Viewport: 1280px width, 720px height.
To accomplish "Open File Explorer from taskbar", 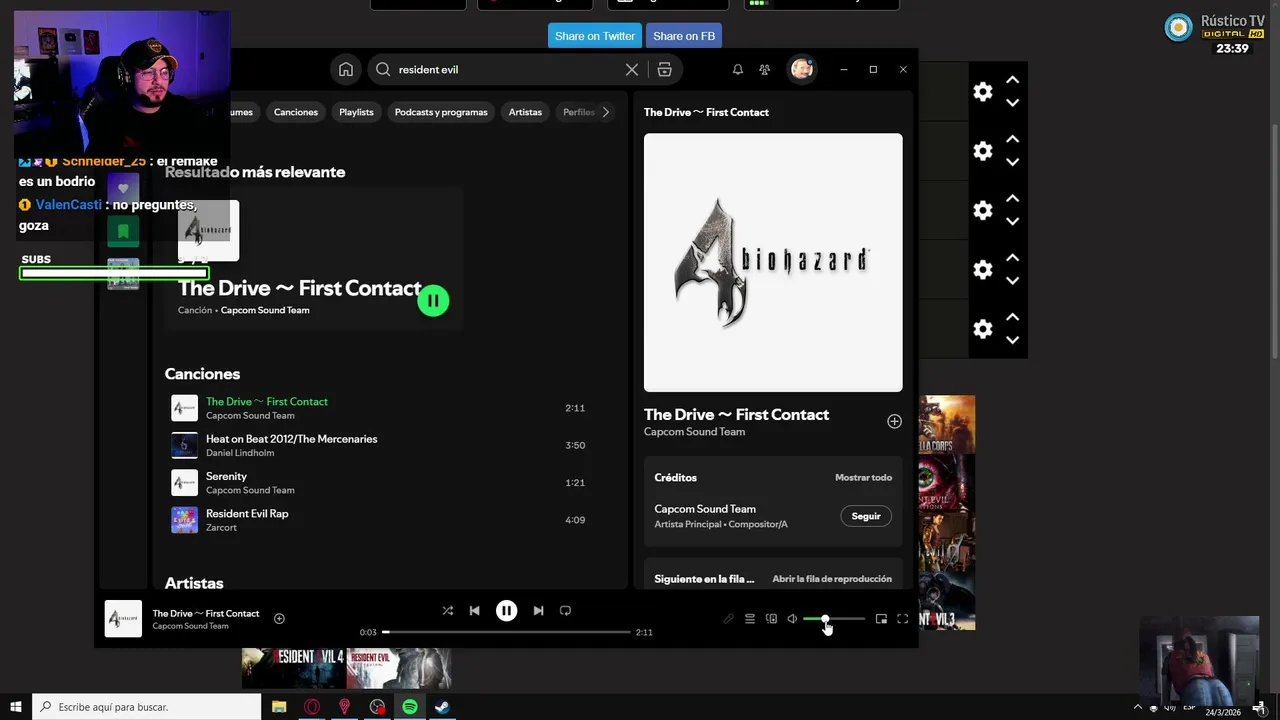I will (279, 707).
